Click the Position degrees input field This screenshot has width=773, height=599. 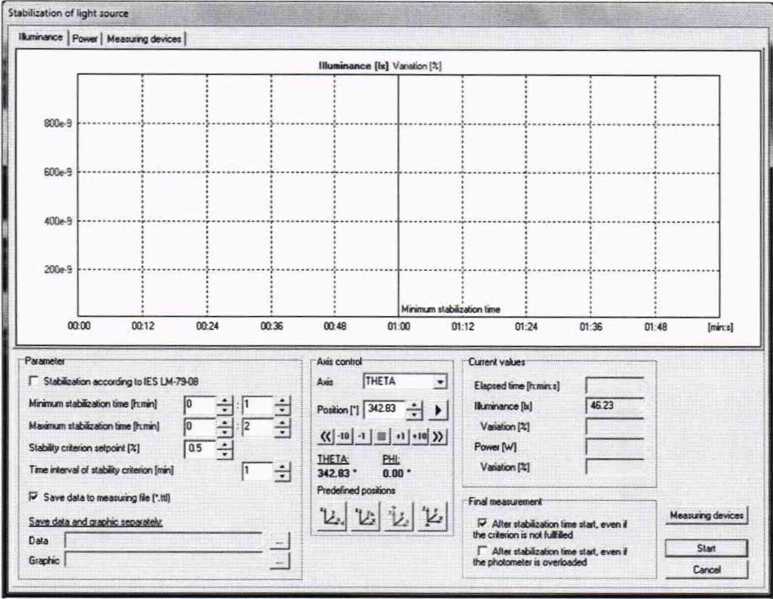pos(384,410)
